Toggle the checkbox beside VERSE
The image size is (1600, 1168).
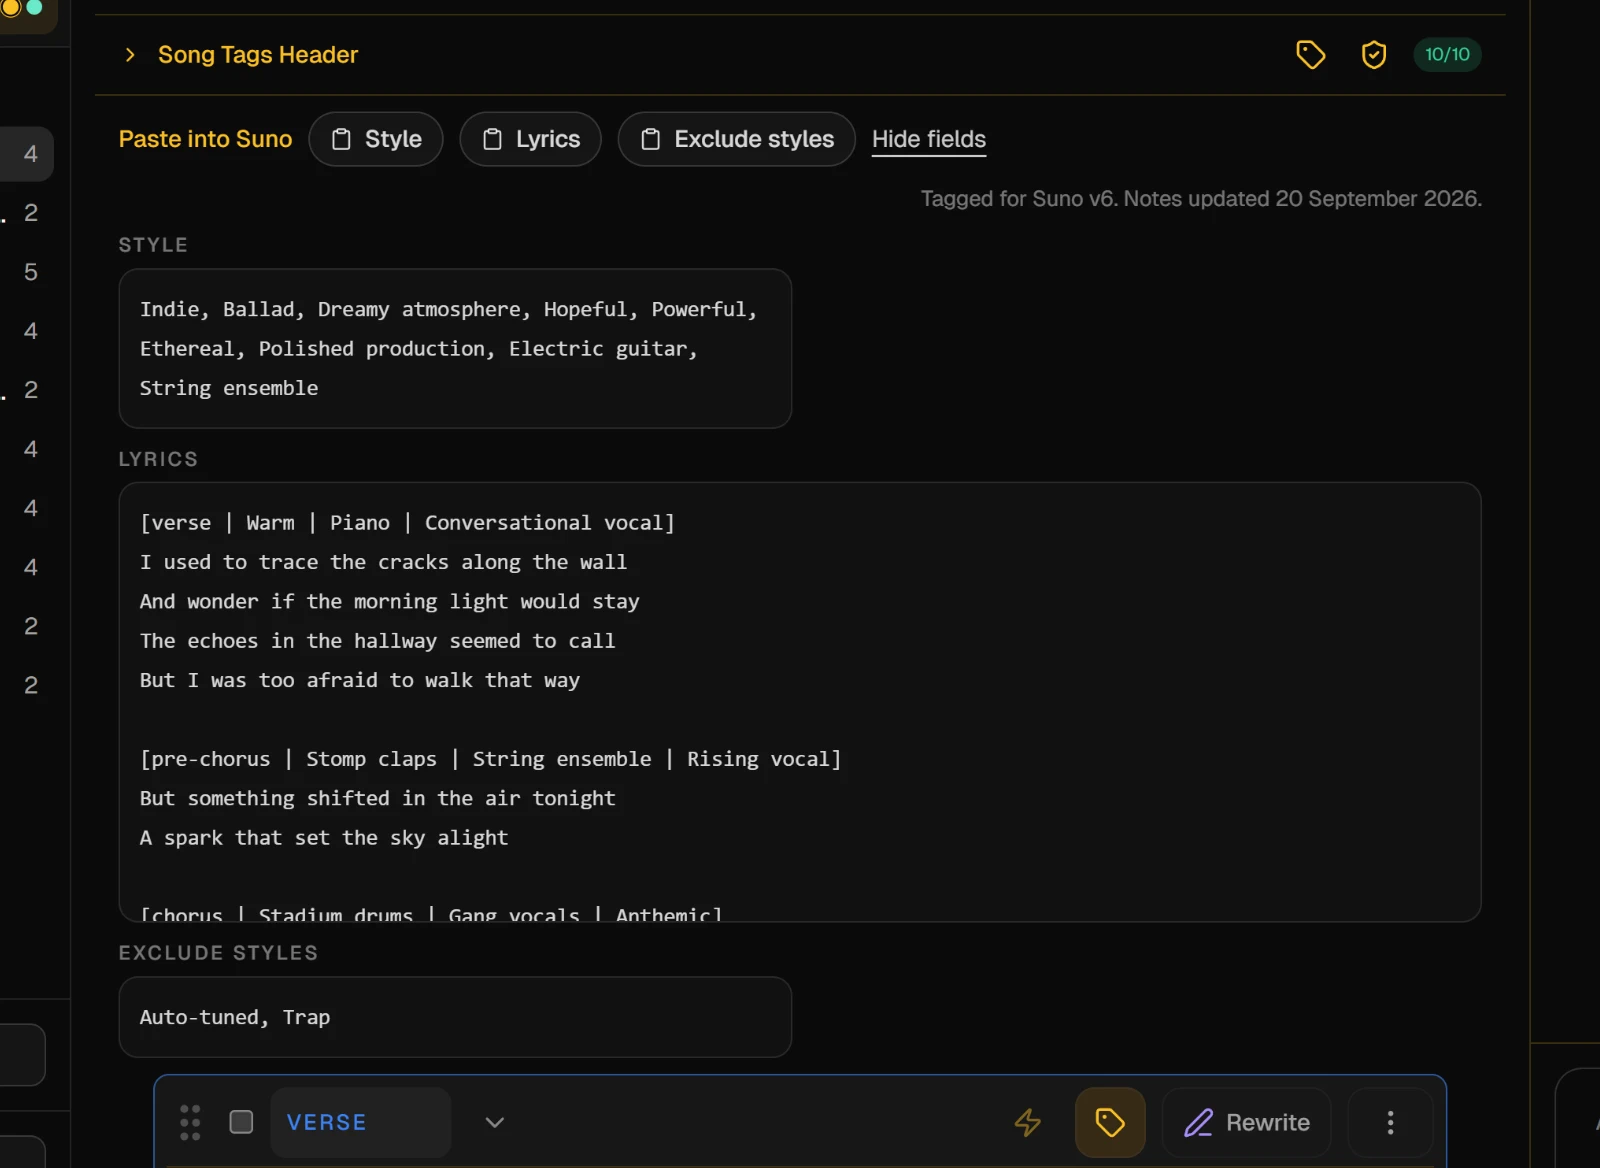tap(241, 1122)
